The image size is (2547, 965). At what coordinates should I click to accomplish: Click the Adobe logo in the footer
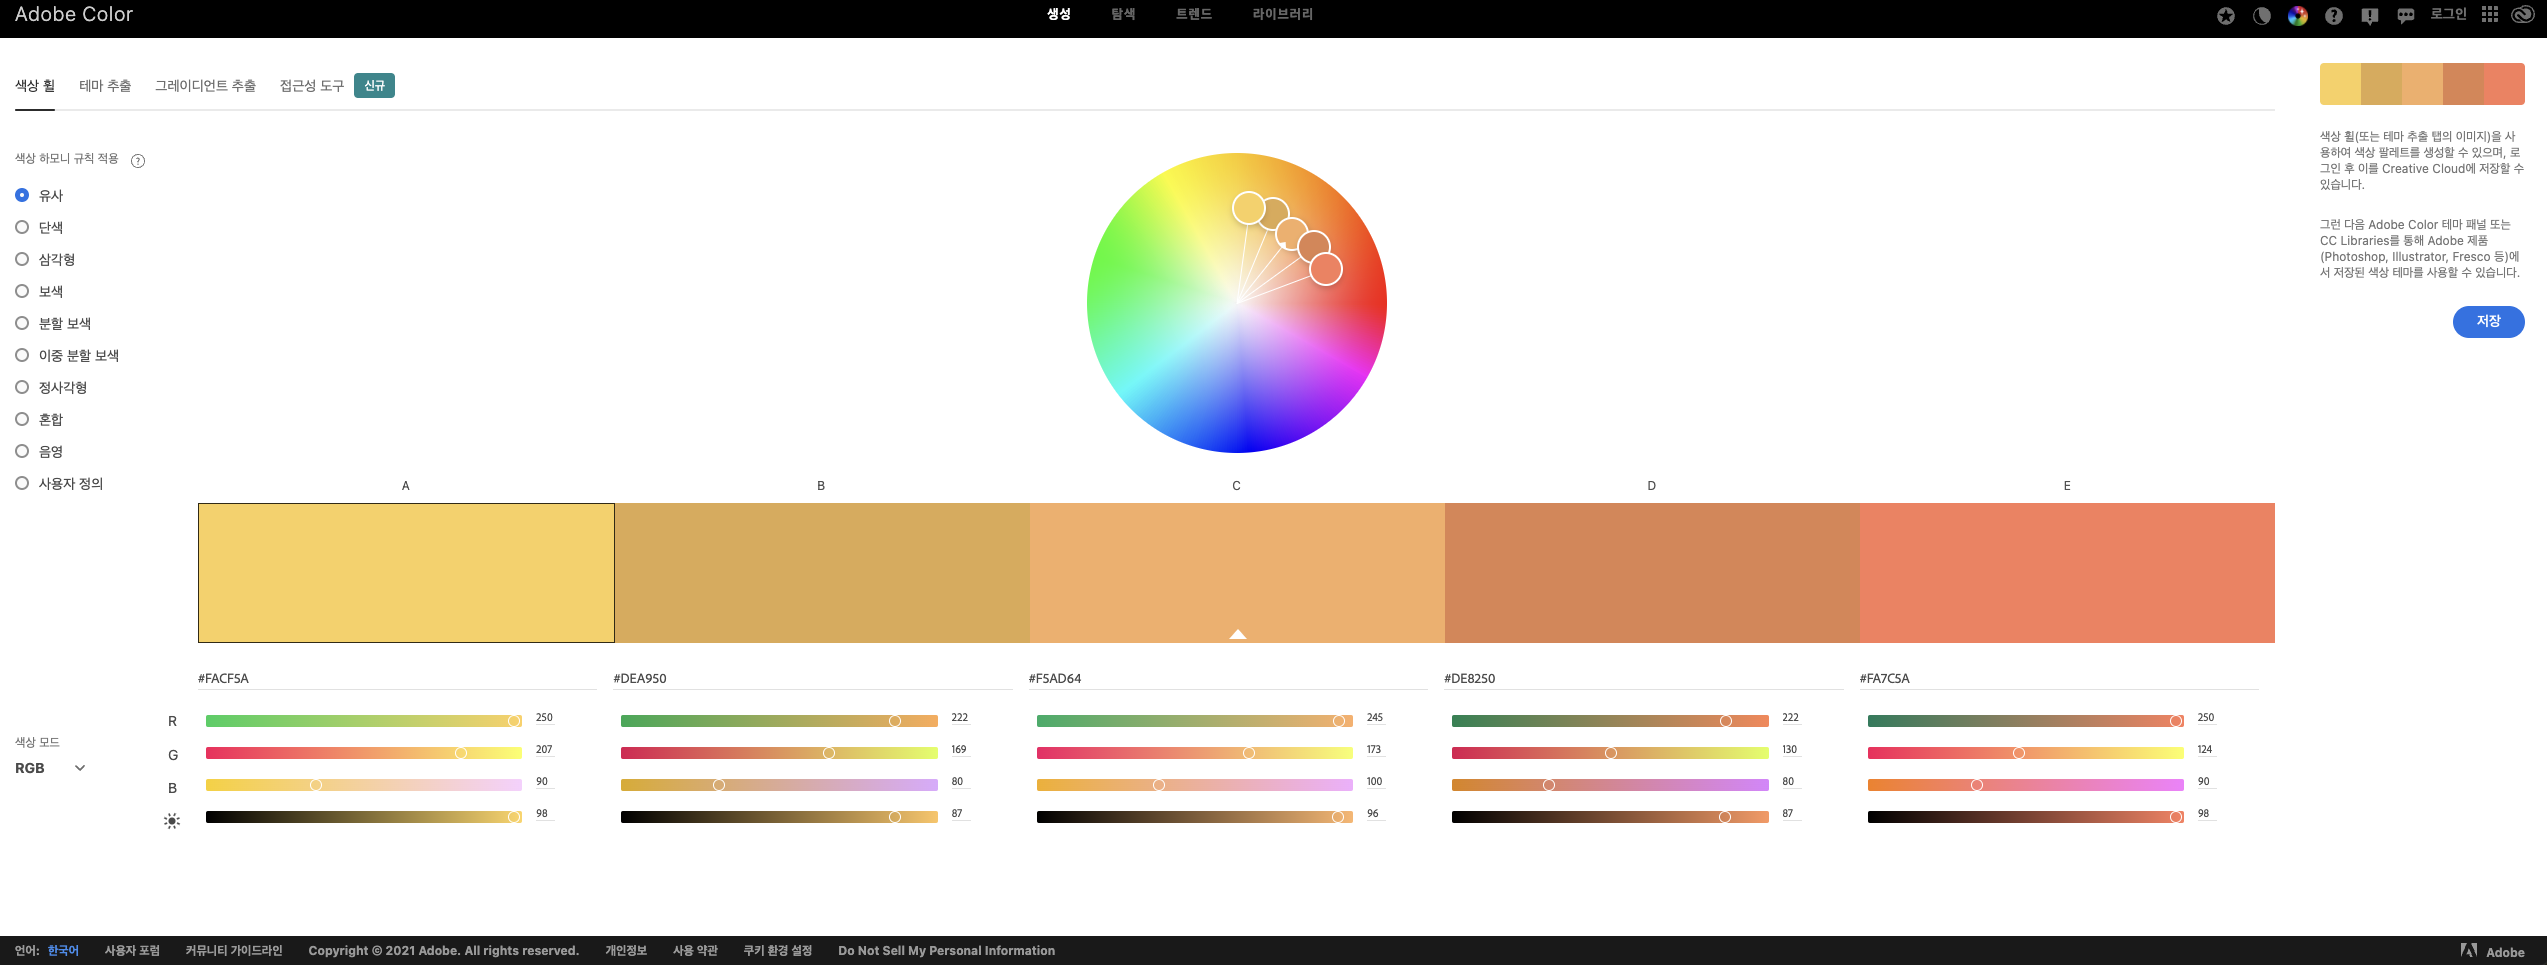2492,951
